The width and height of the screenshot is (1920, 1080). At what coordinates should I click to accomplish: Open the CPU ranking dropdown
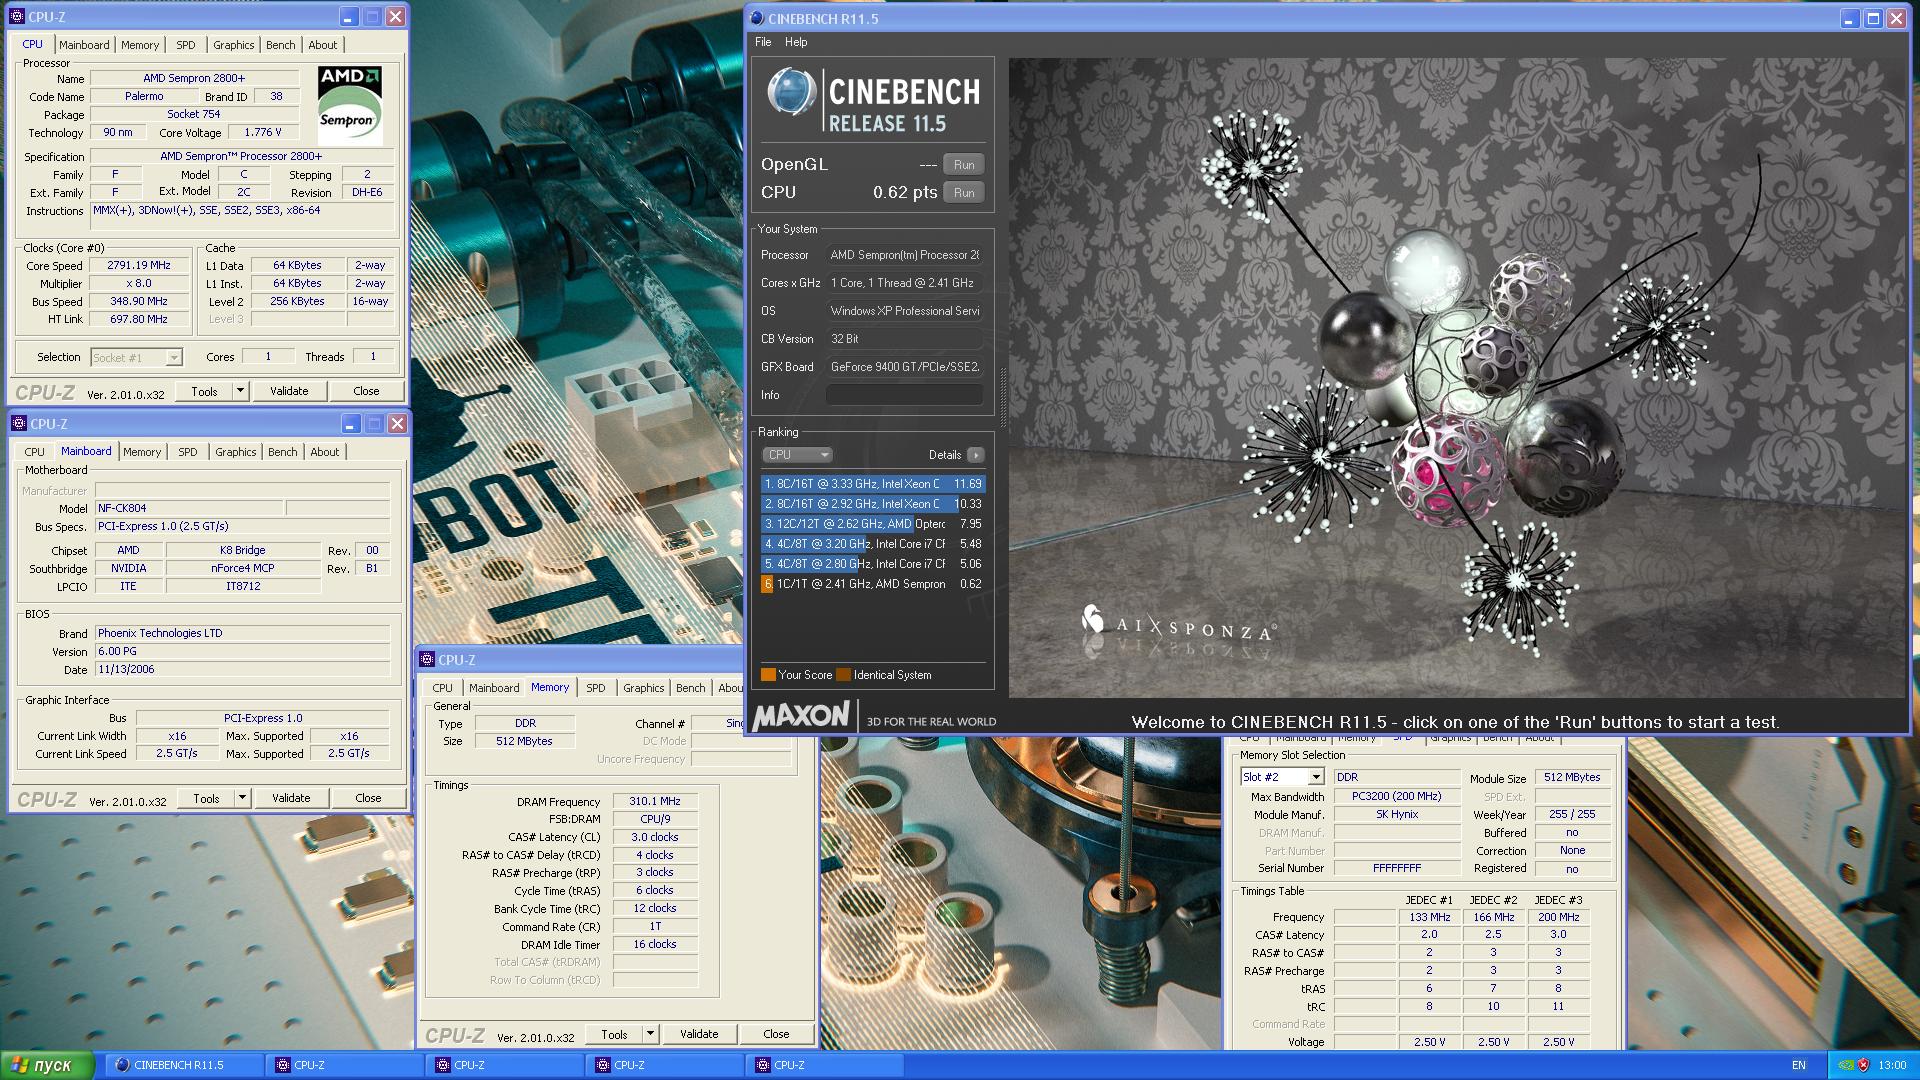(797, 455)
